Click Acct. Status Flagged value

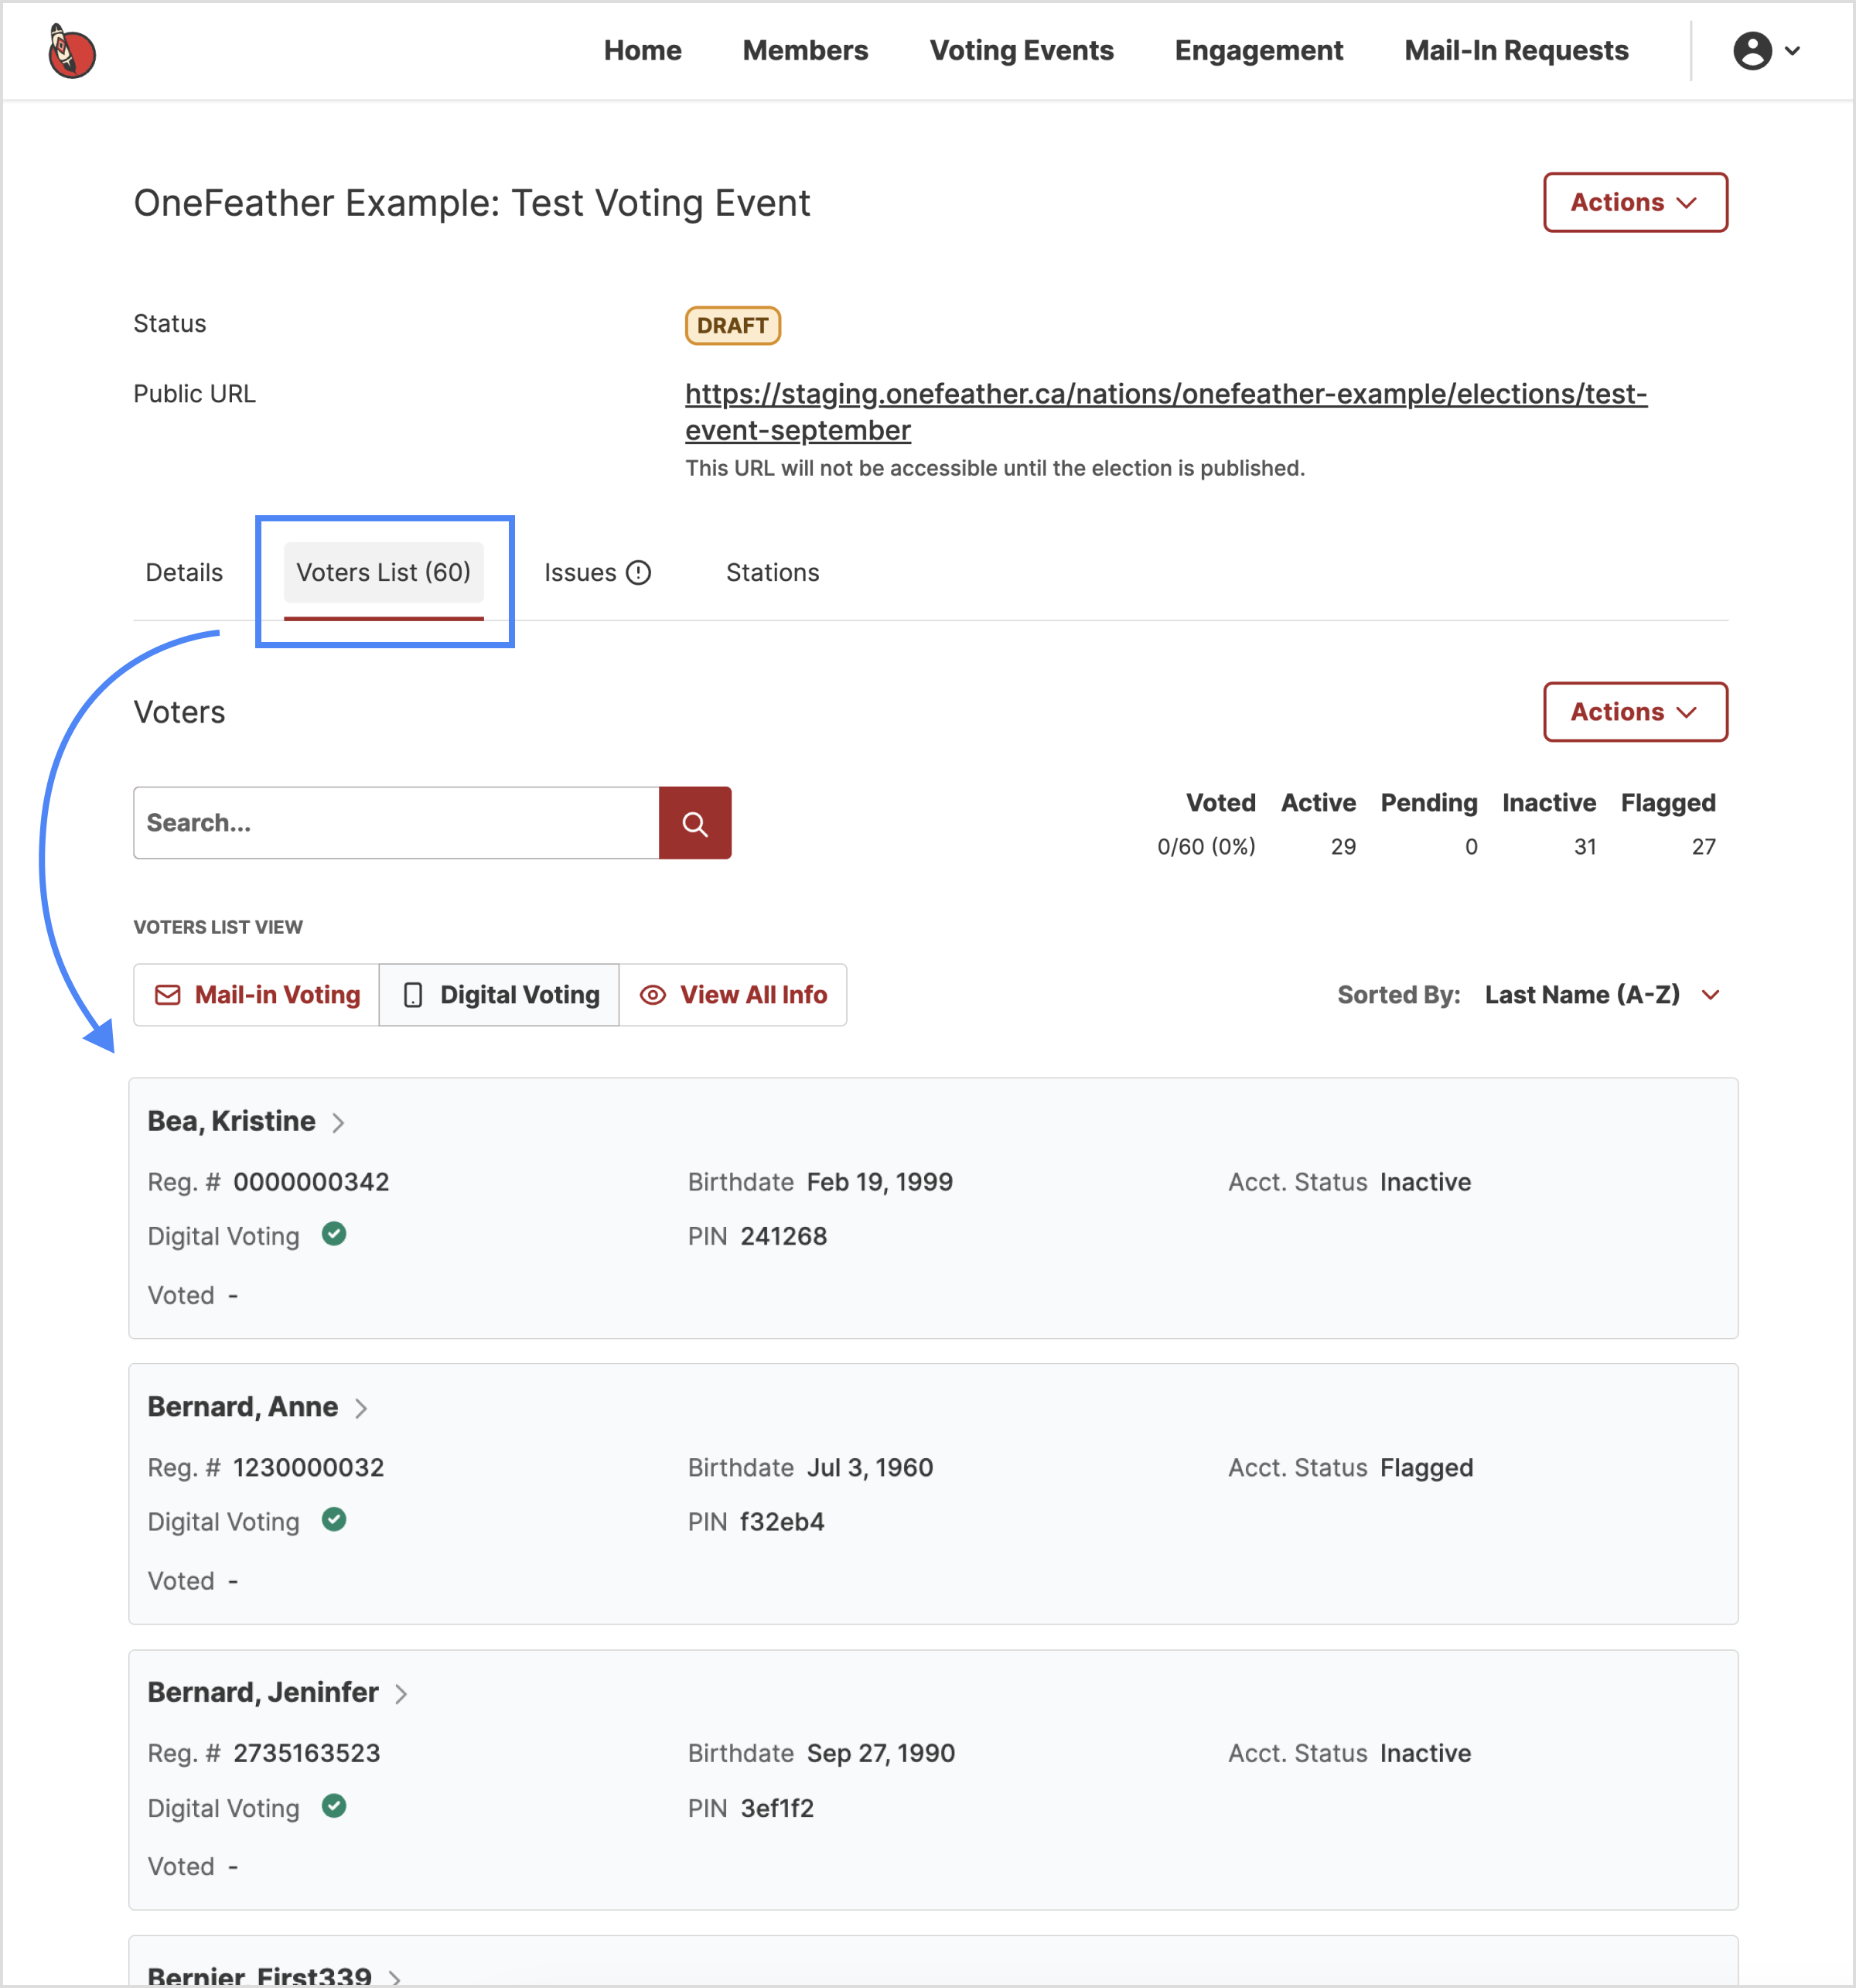1427,1468
